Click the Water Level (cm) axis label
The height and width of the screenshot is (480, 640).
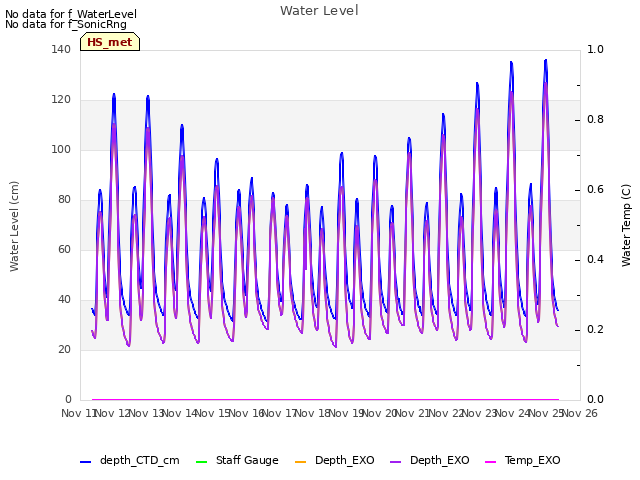(14, 226)
